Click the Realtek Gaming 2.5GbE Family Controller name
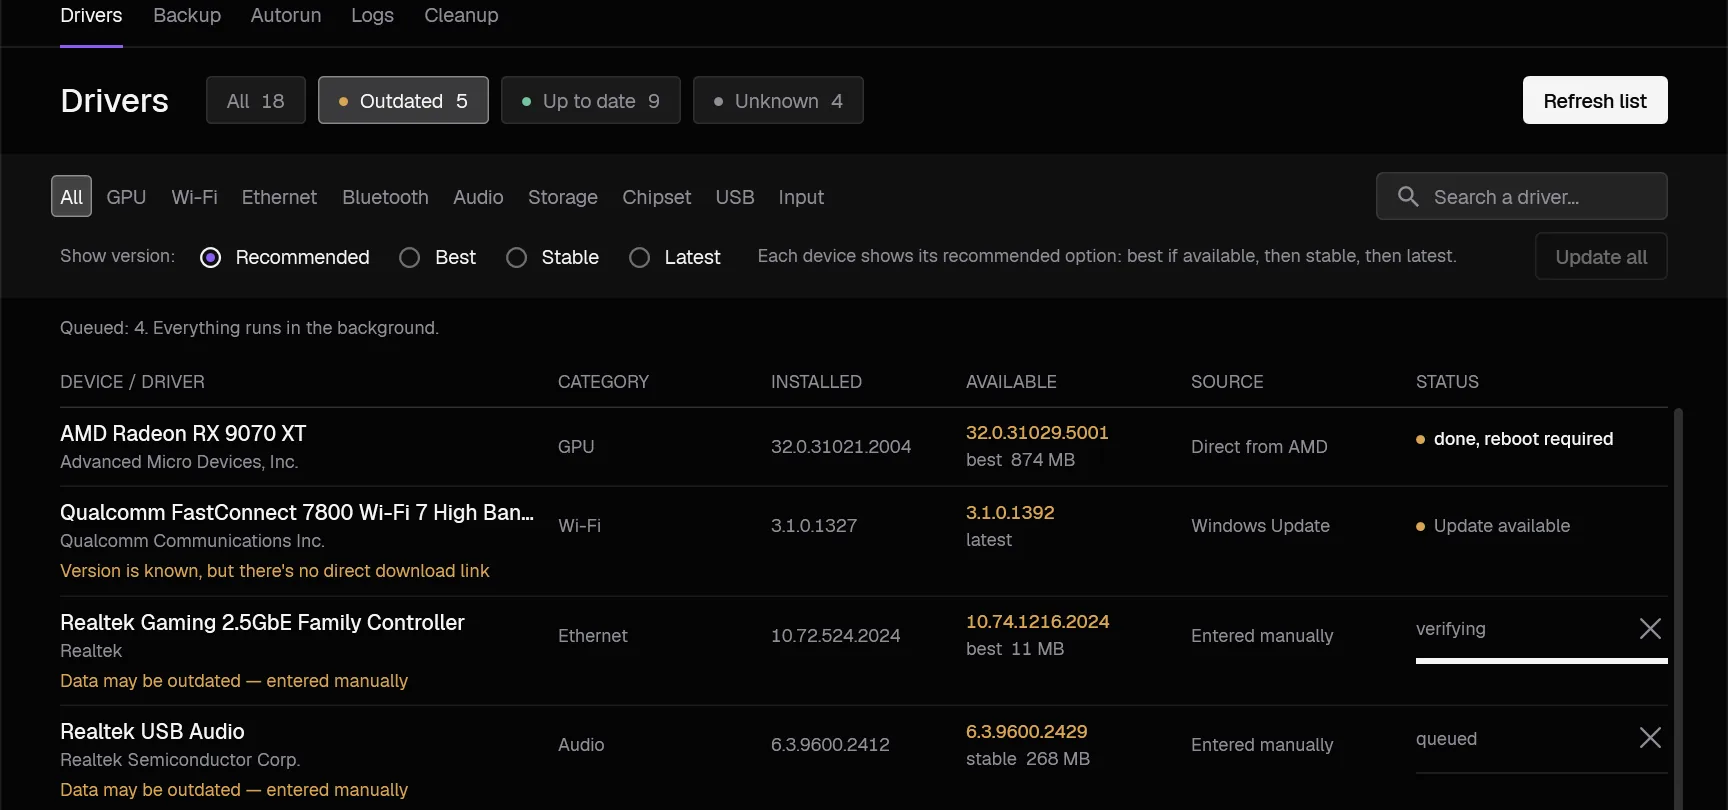Image resolution: width=1728 pixels, height=810 pixels. (x=262, y=623)
